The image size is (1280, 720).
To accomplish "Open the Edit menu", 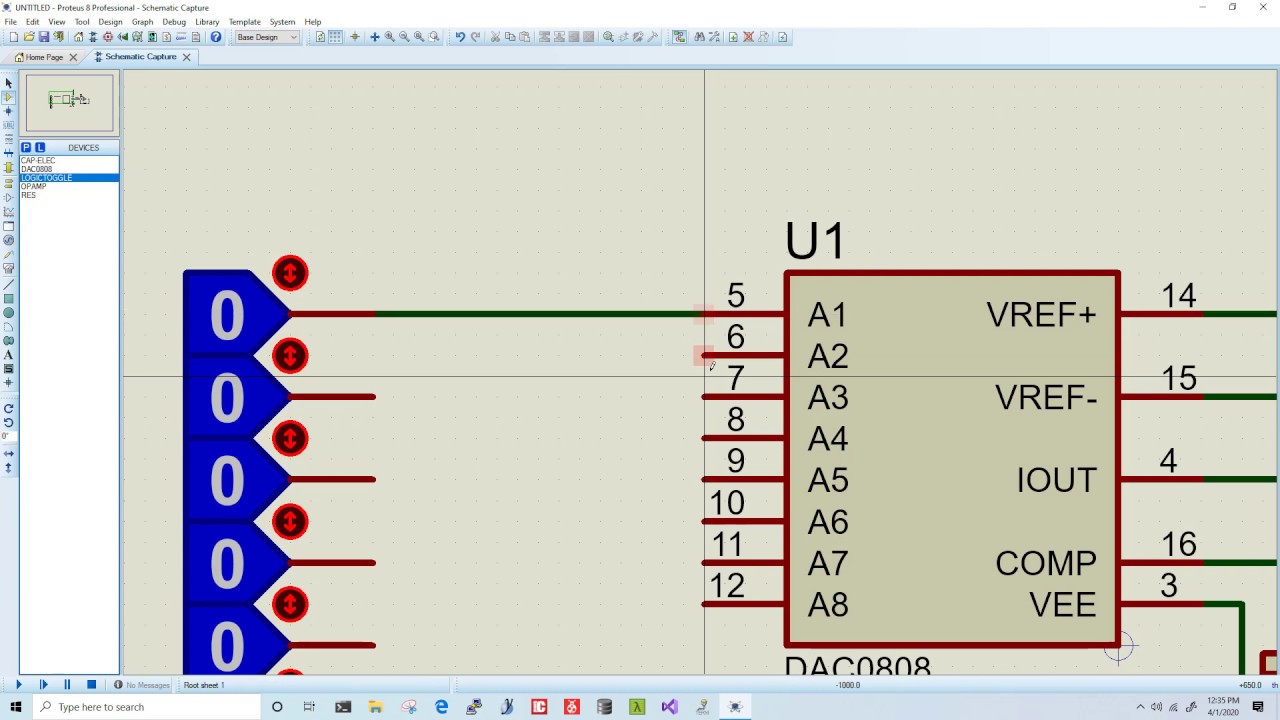I will [33, 21].
